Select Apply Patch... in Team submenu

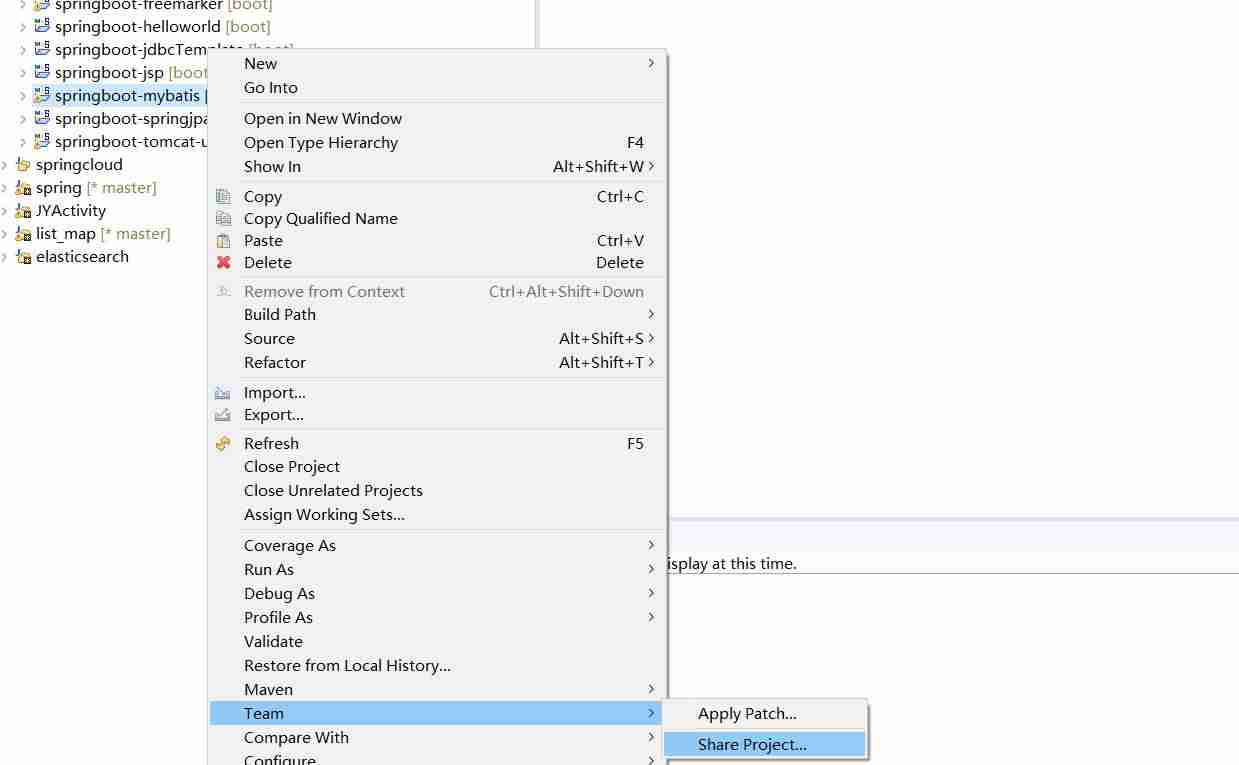click(x=765, y=714)
